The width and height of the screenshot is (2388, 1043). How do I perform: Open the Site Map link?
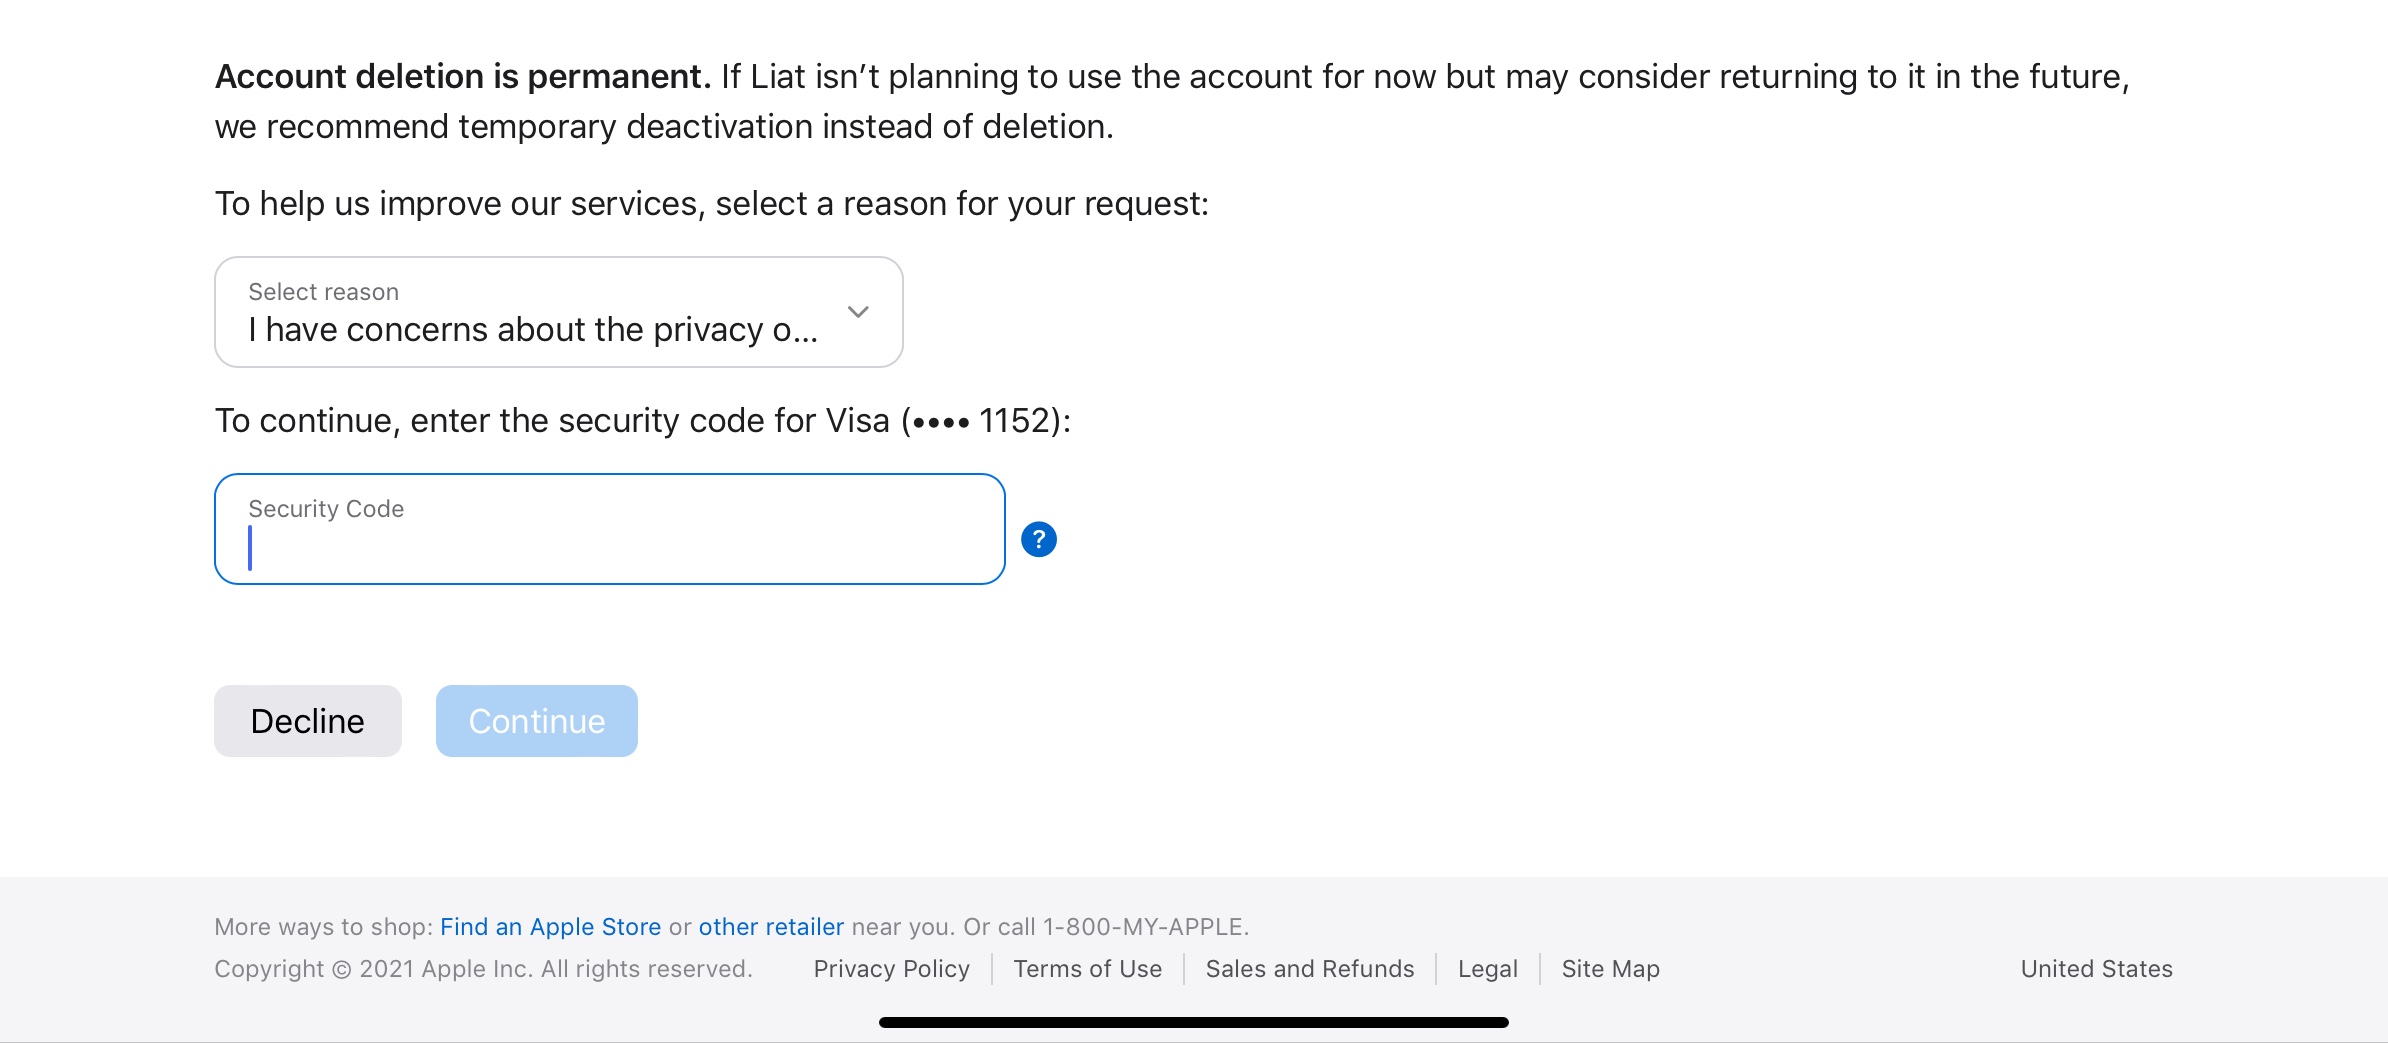(x=1610, y=969)
